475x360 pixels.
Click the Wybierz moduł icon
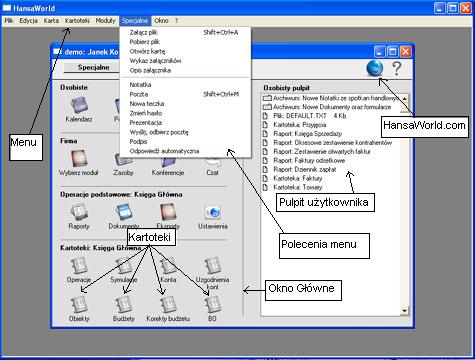tap(79, 158)
